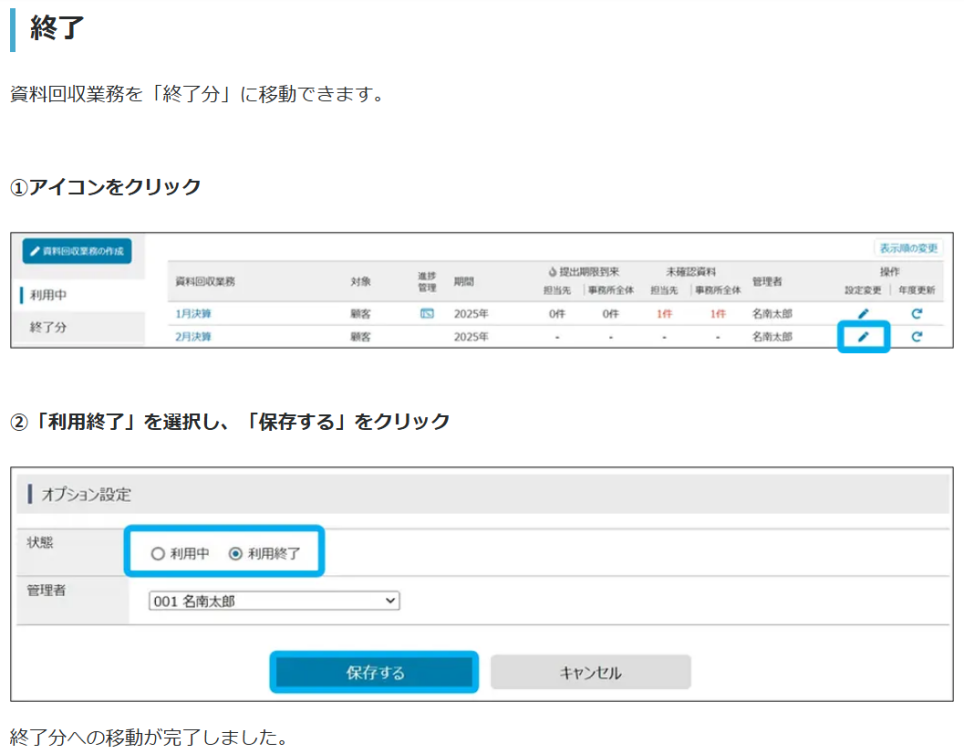The width and height of the screenshot is (964, 754).
Task: Switch to the 終了分 sidebar tab
Action: [48, 327]
